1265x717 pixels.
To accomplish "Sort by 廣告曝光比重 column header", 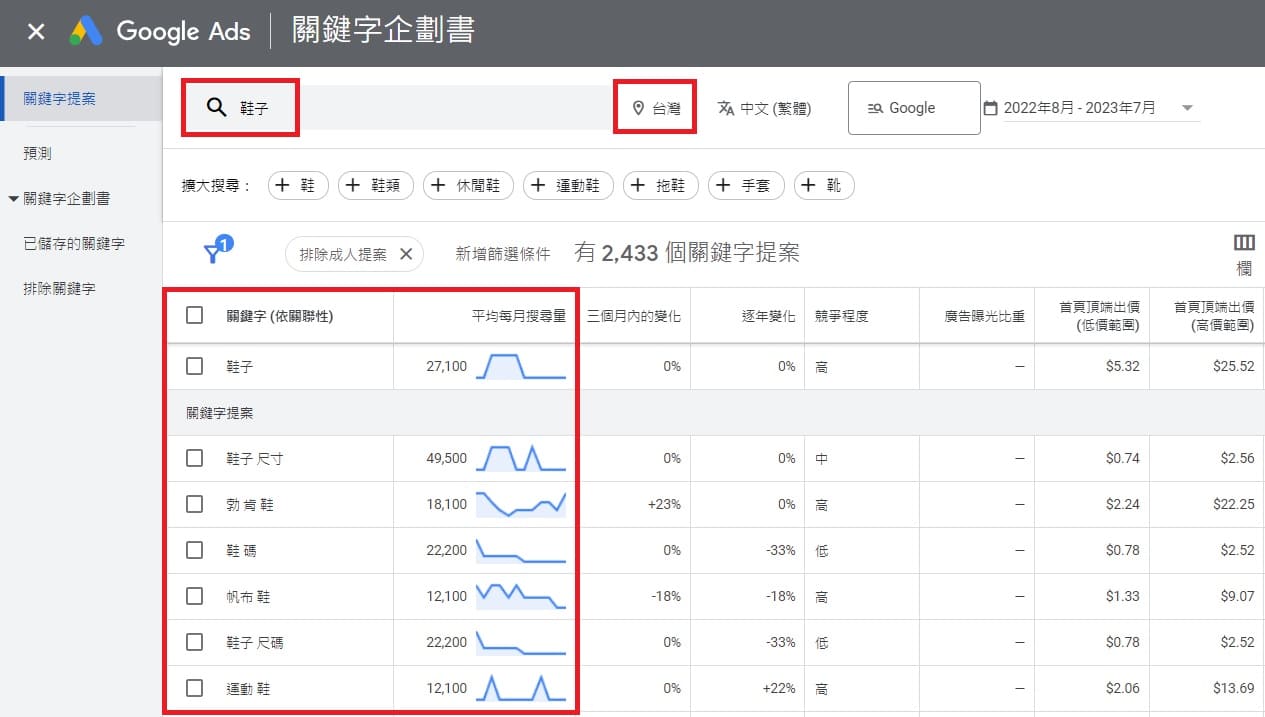I will tap(985, 316).
